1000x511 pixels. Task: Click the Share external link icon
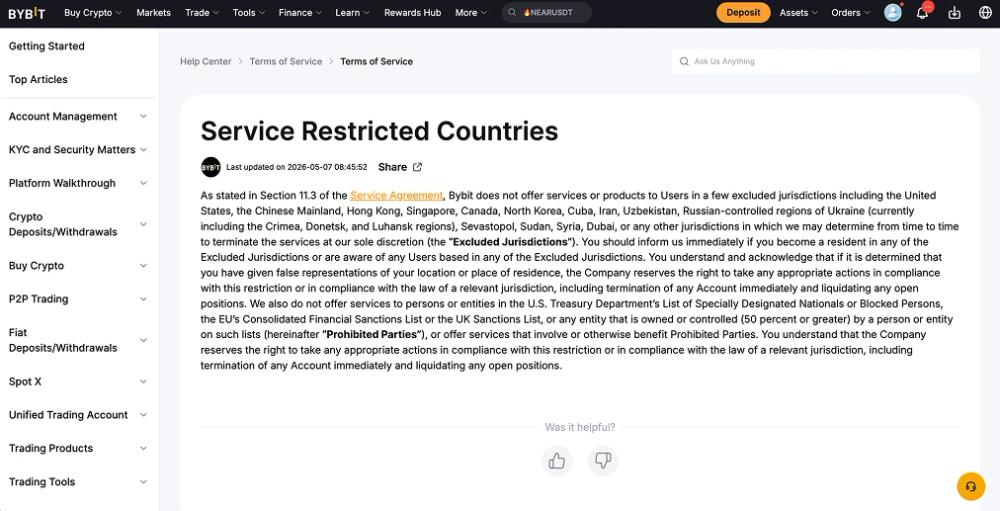coord(418,167)
